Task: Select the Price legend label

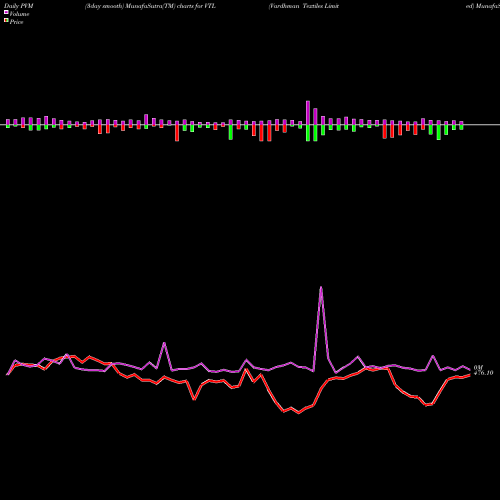Action: pyautogui.click(x=16, y=22)
